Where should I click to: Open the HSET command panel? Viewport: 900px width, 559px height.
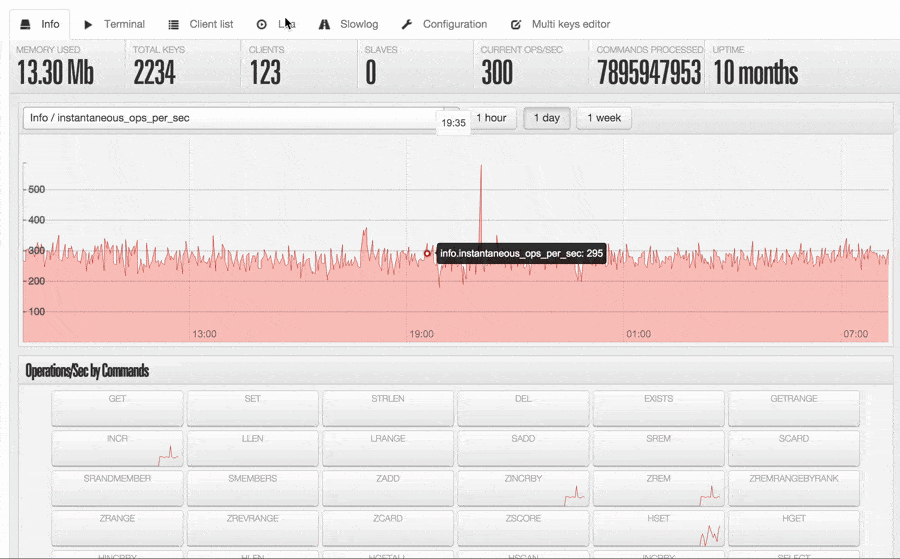click(658, 528)
